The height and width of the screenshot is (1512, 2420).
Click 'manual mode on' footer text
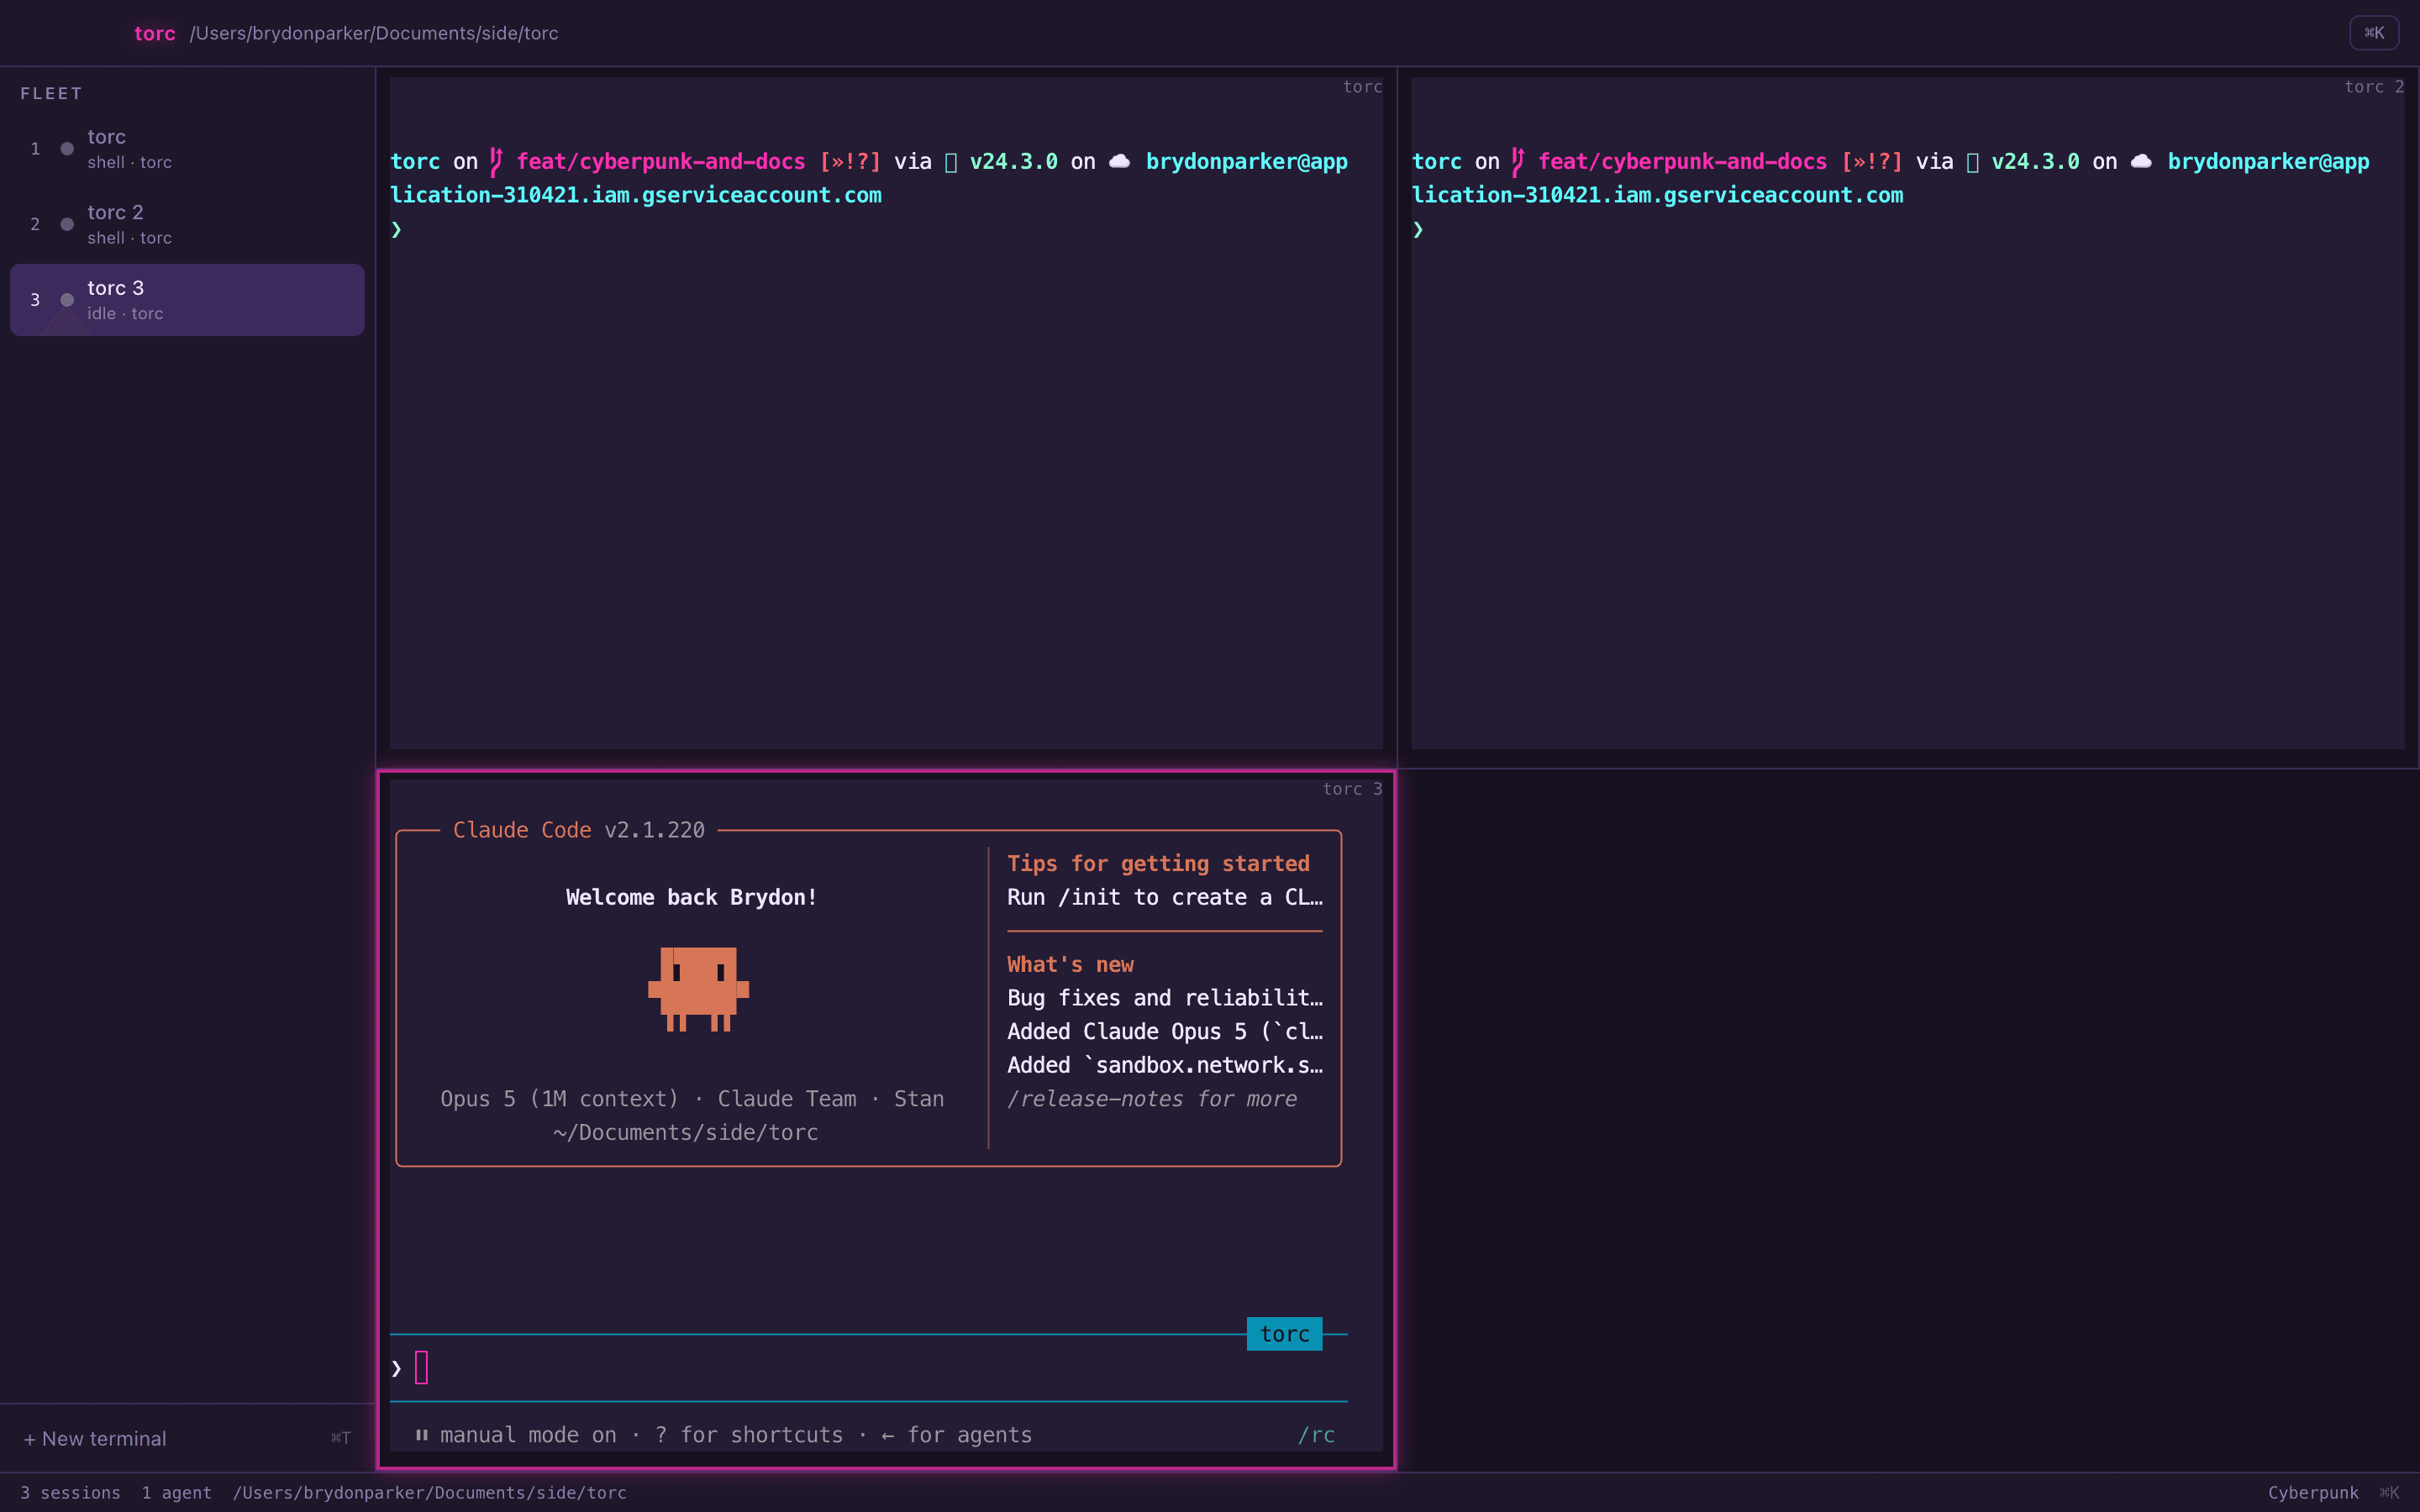(x=528, y=1435)
